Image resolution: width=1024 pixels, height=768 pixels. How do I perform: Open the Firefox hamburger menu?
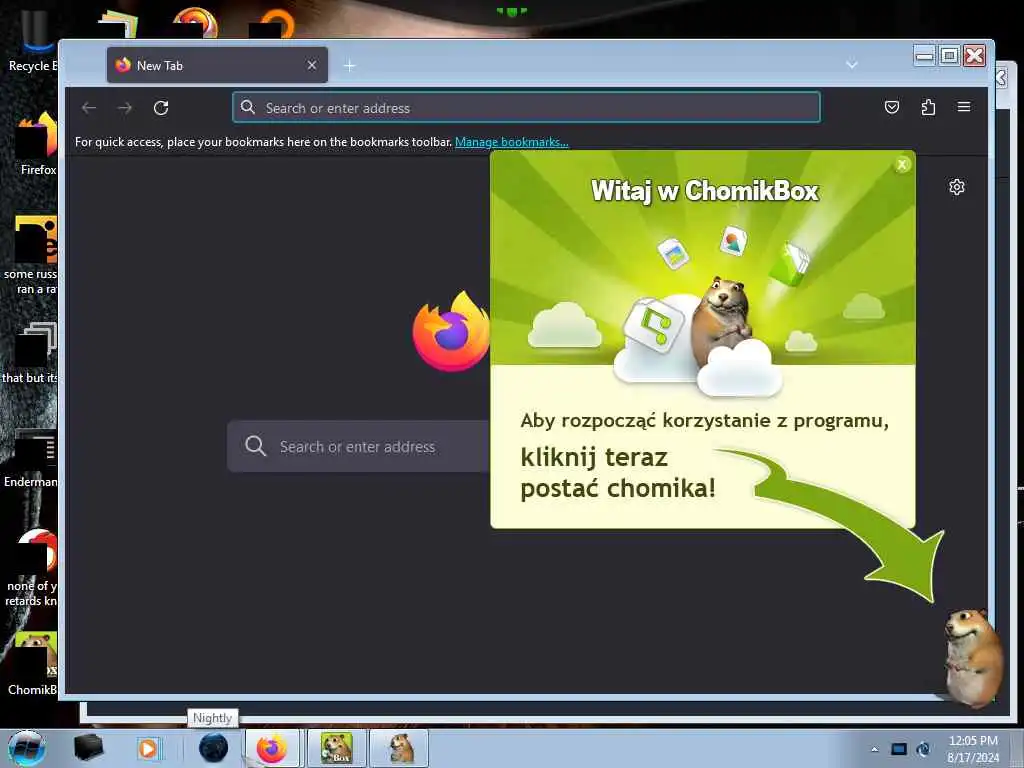click(x=964, y=107)
